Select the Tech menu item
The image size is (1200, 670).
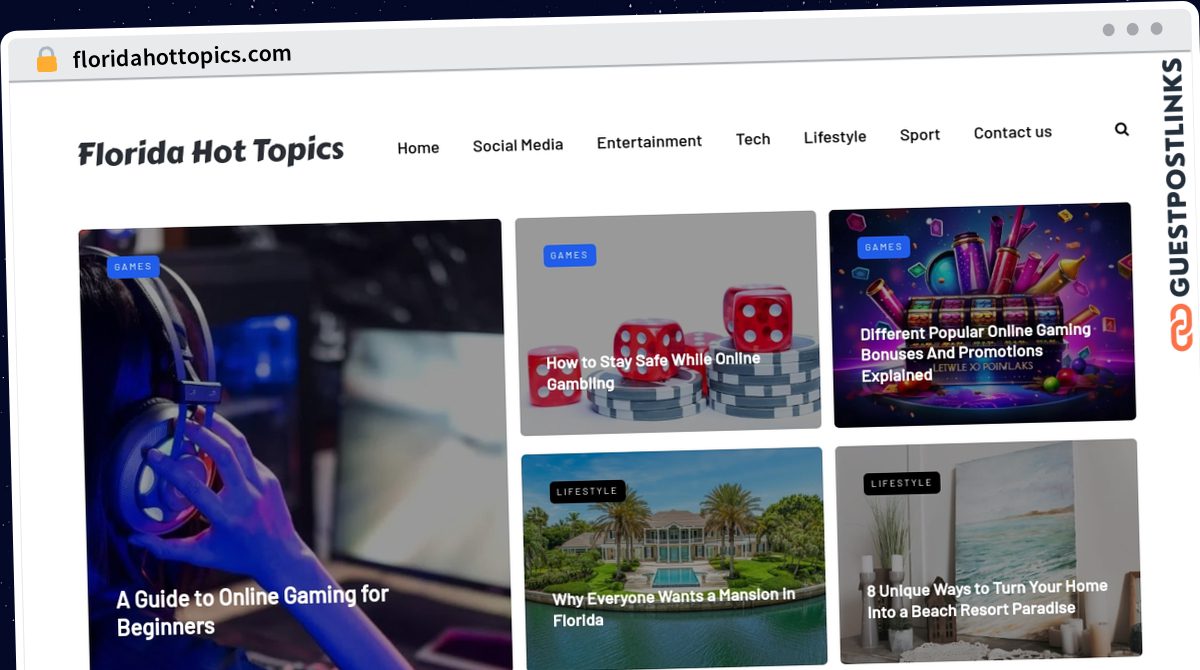pos(753,139)
